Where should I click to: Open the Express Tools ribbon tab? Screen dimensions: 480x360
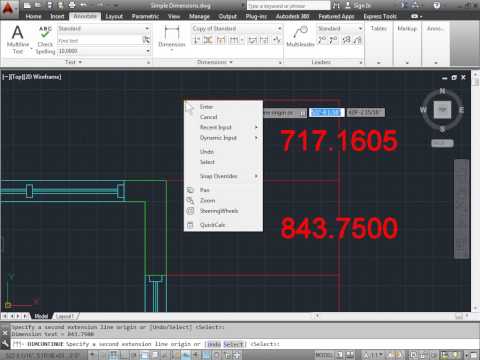pyautogui.click(x=380, y=16)
